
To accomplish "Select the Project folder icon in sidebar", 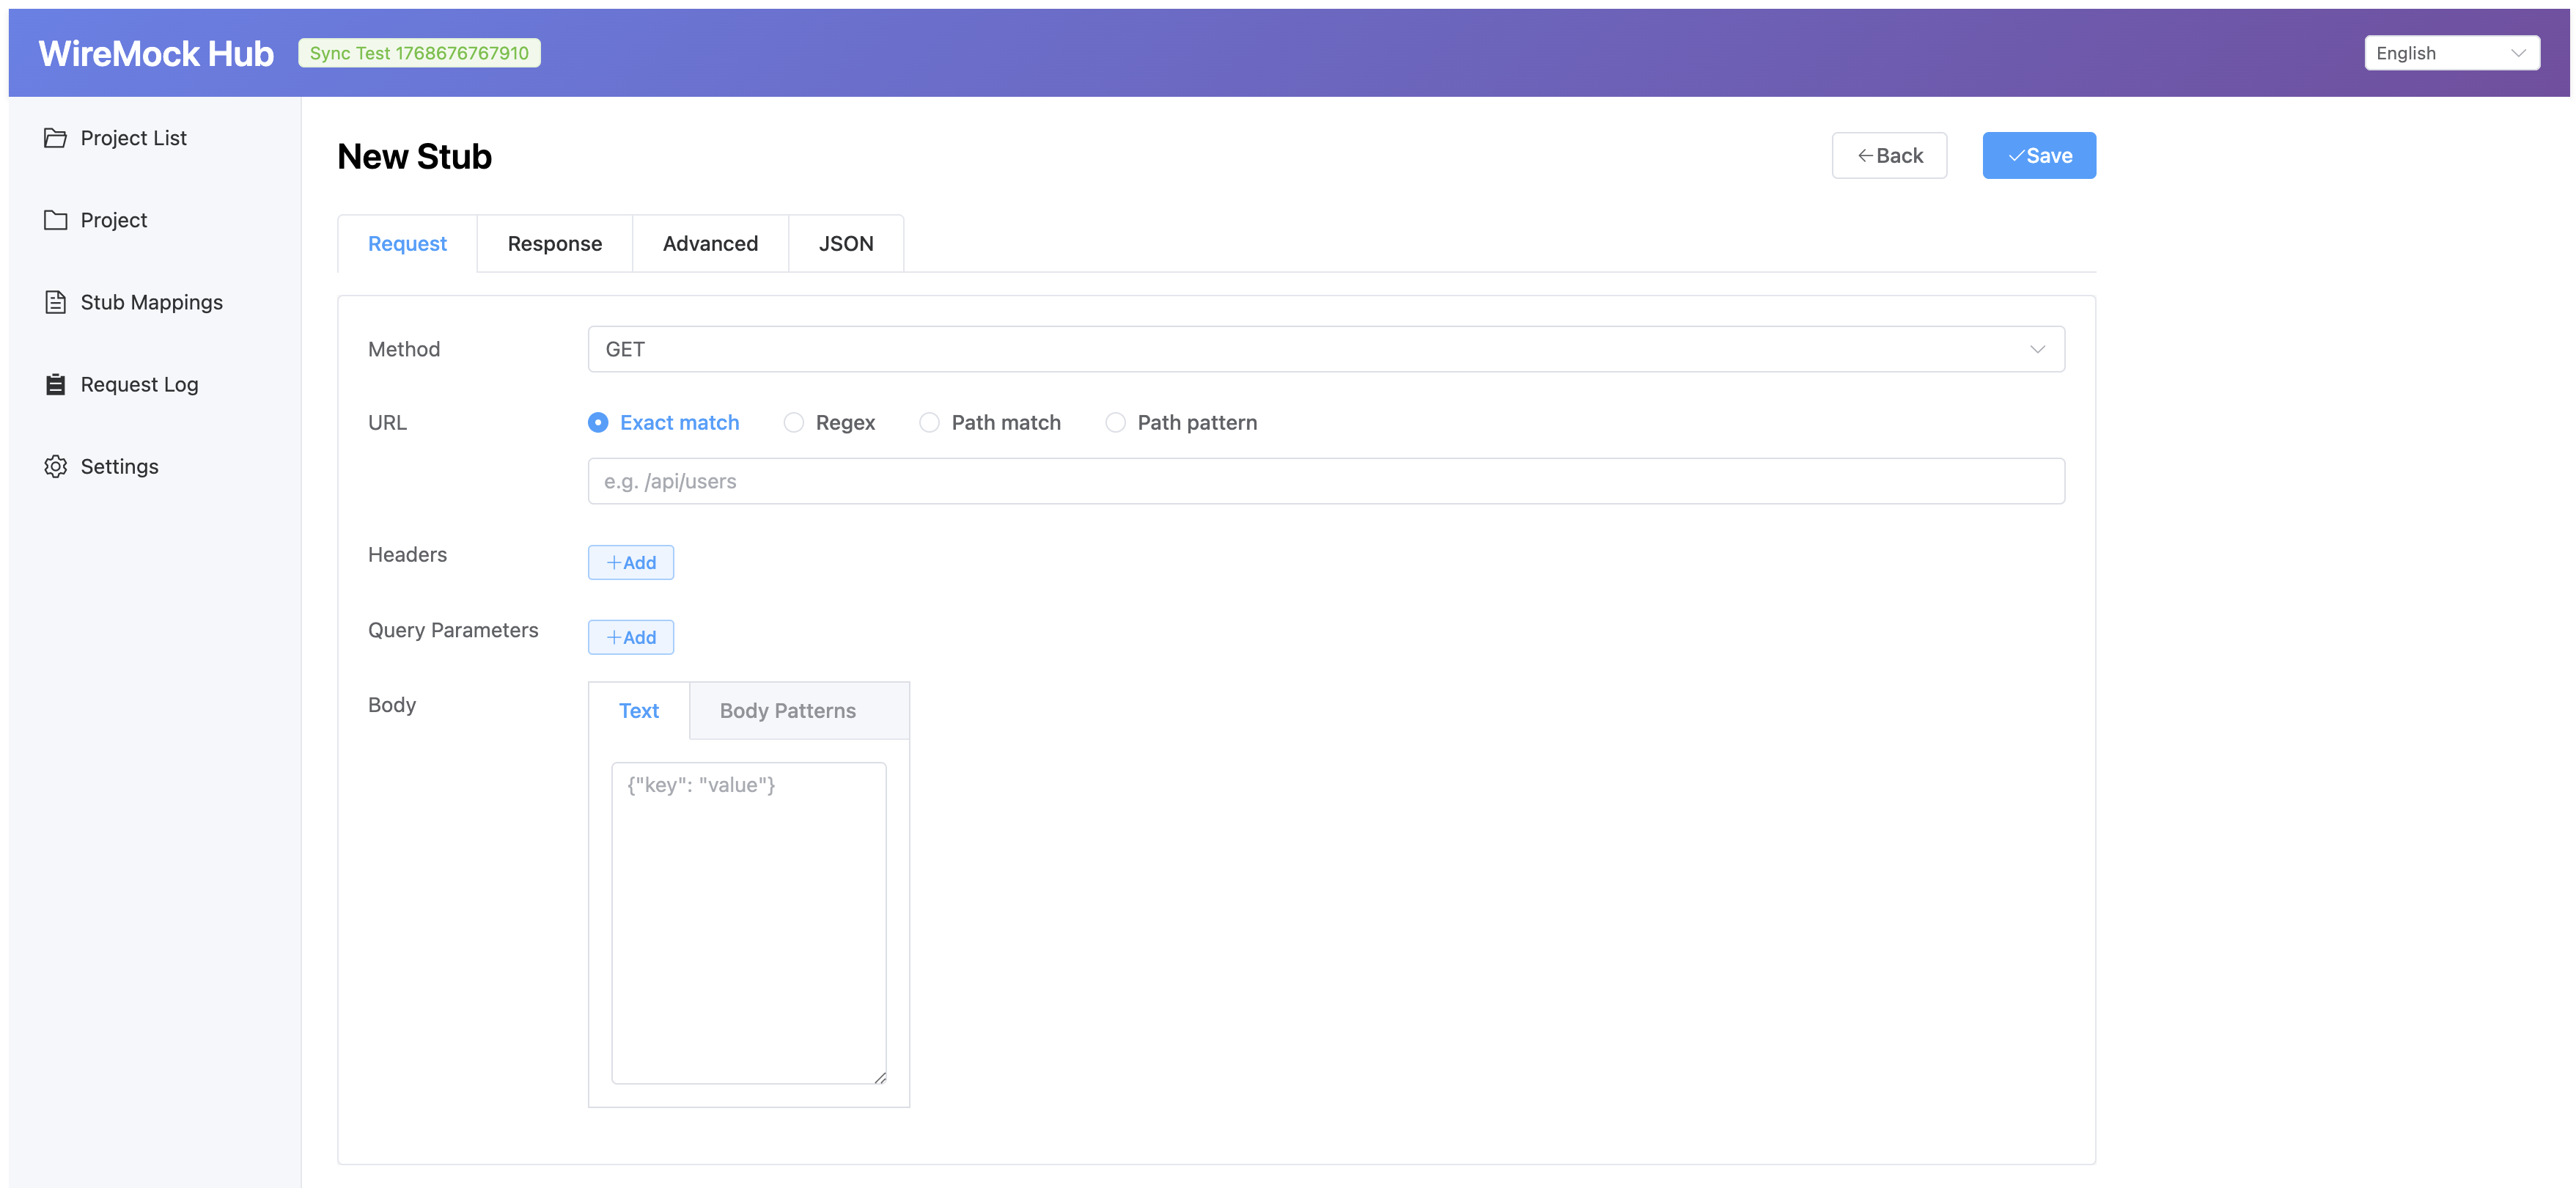I will click(57, 220).
